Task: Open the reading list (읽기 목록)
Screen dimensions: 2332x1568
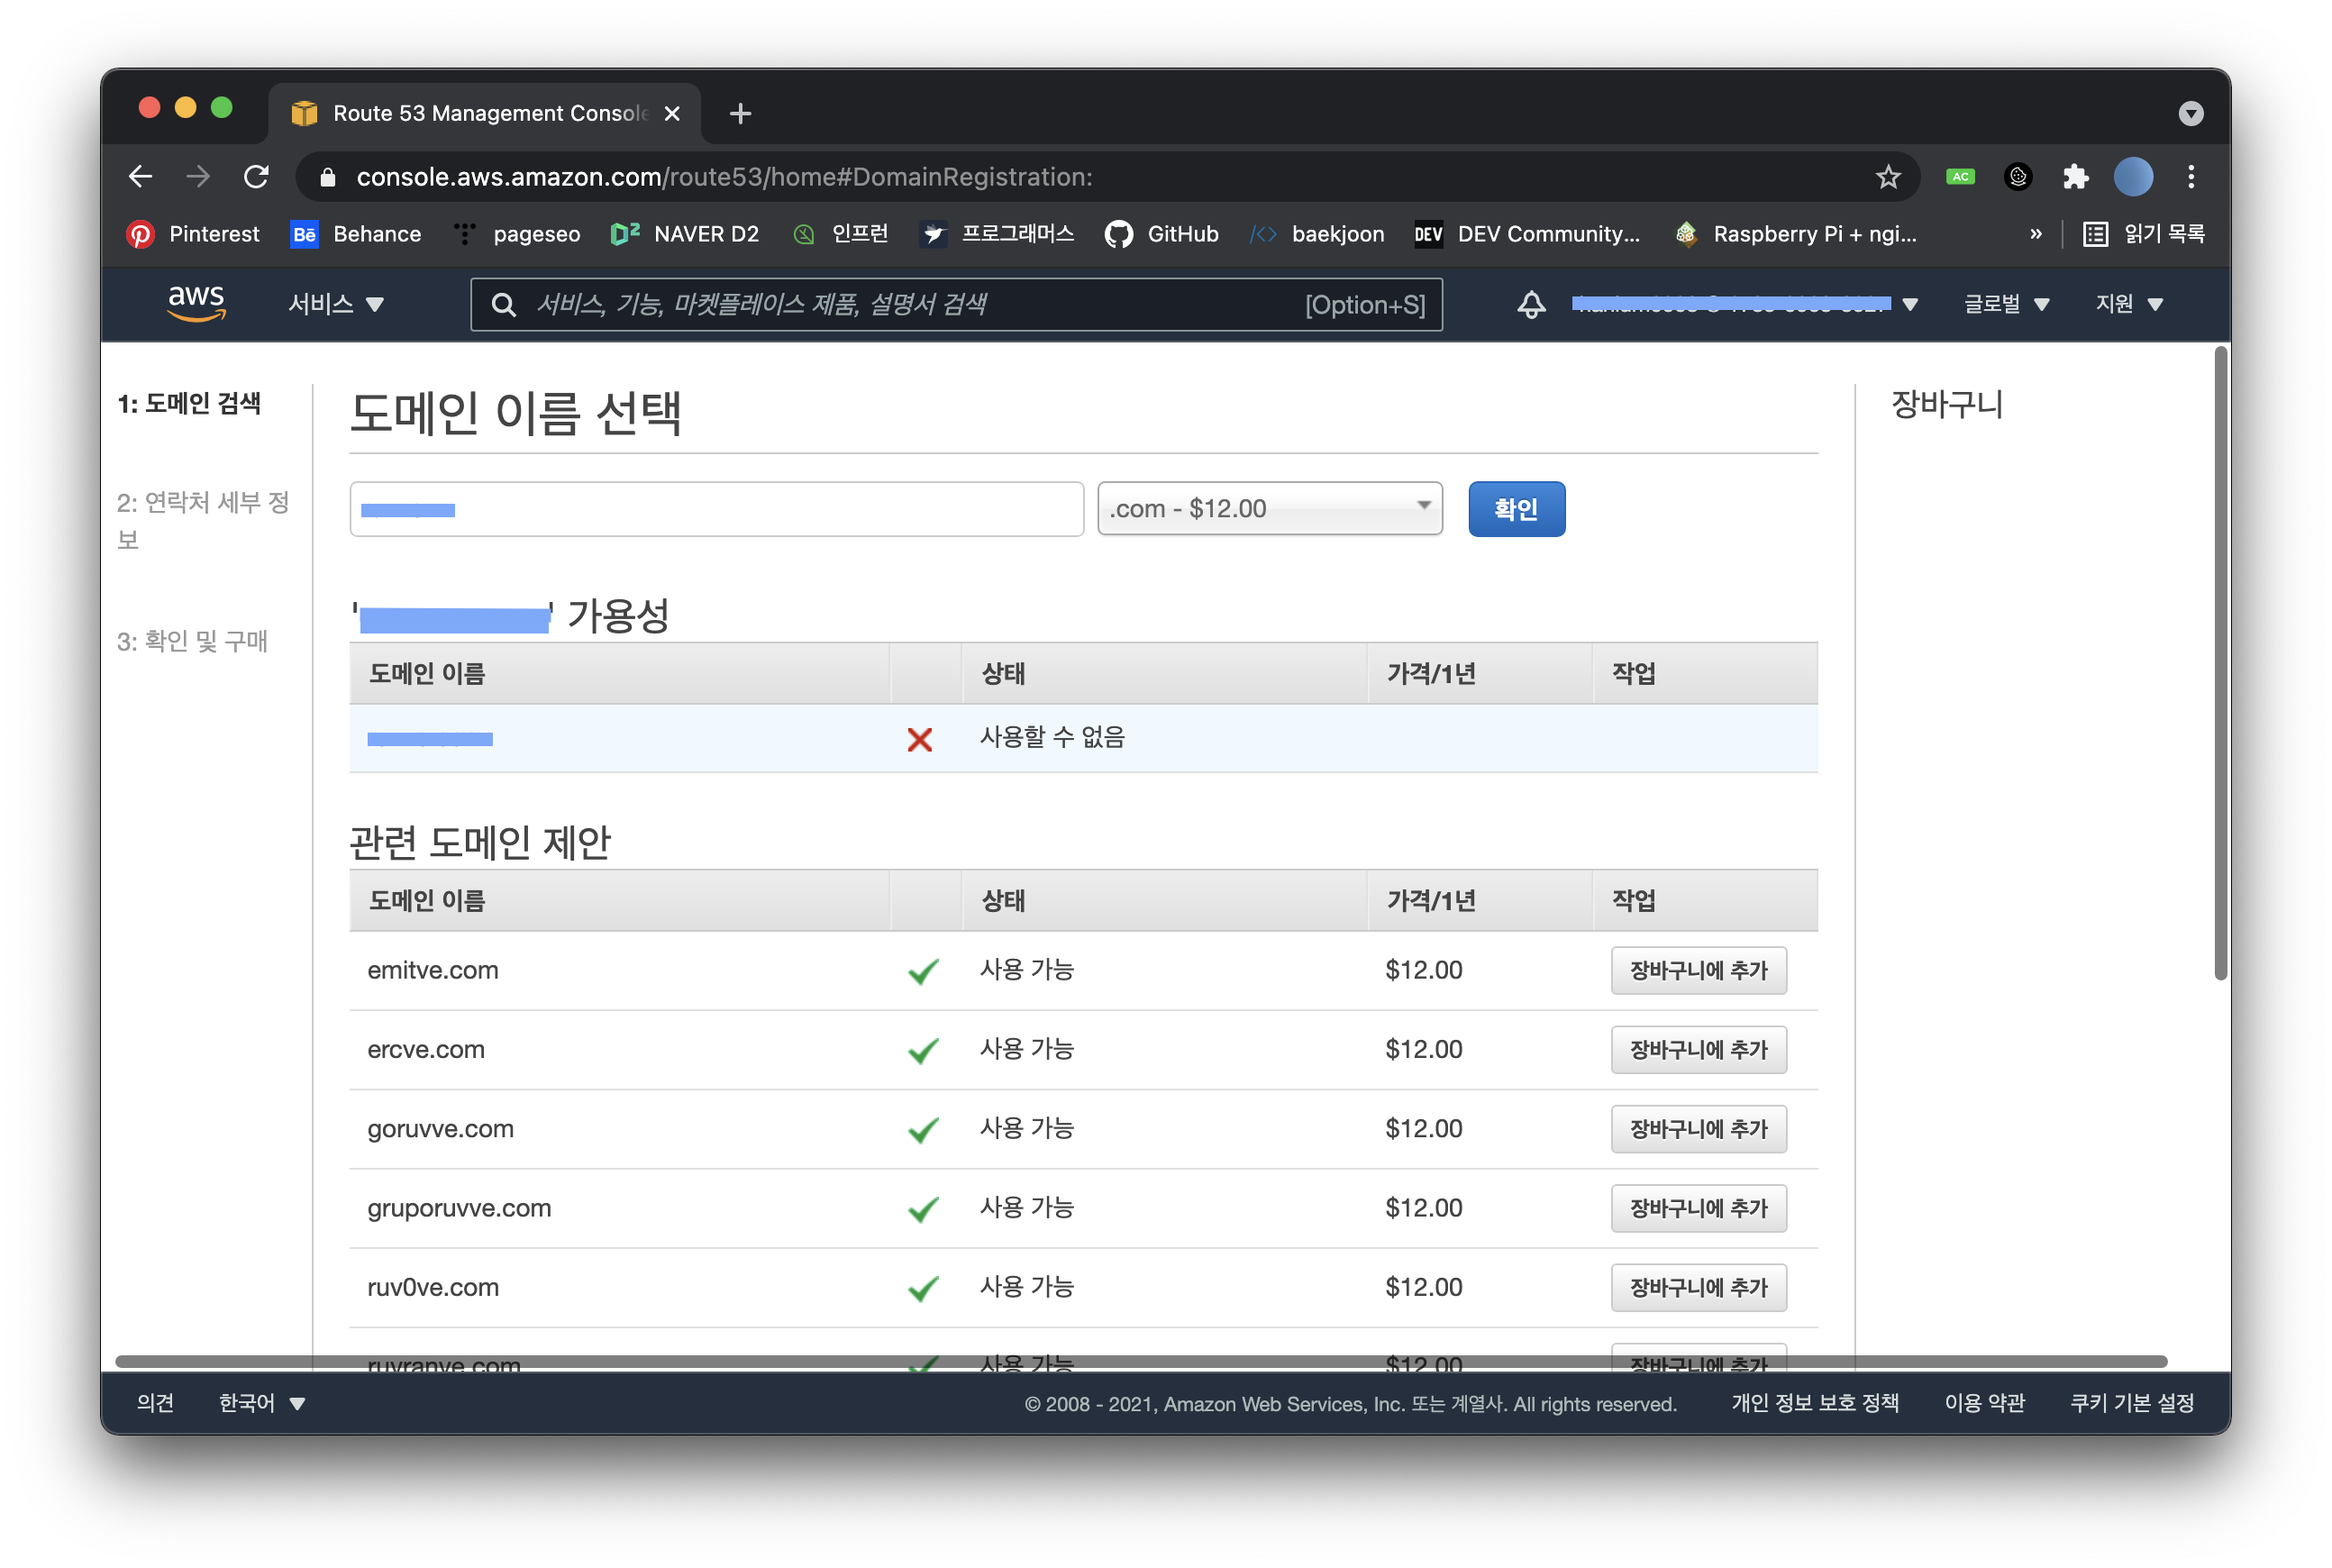Action: (2143, 234)
